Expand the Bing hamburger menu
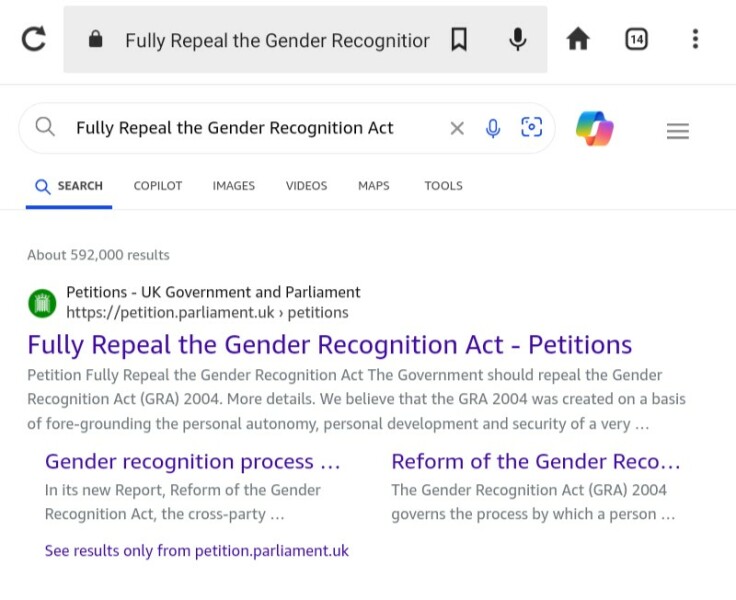The width and height of the screenshot is (736, 600). [x=678, y=131]
